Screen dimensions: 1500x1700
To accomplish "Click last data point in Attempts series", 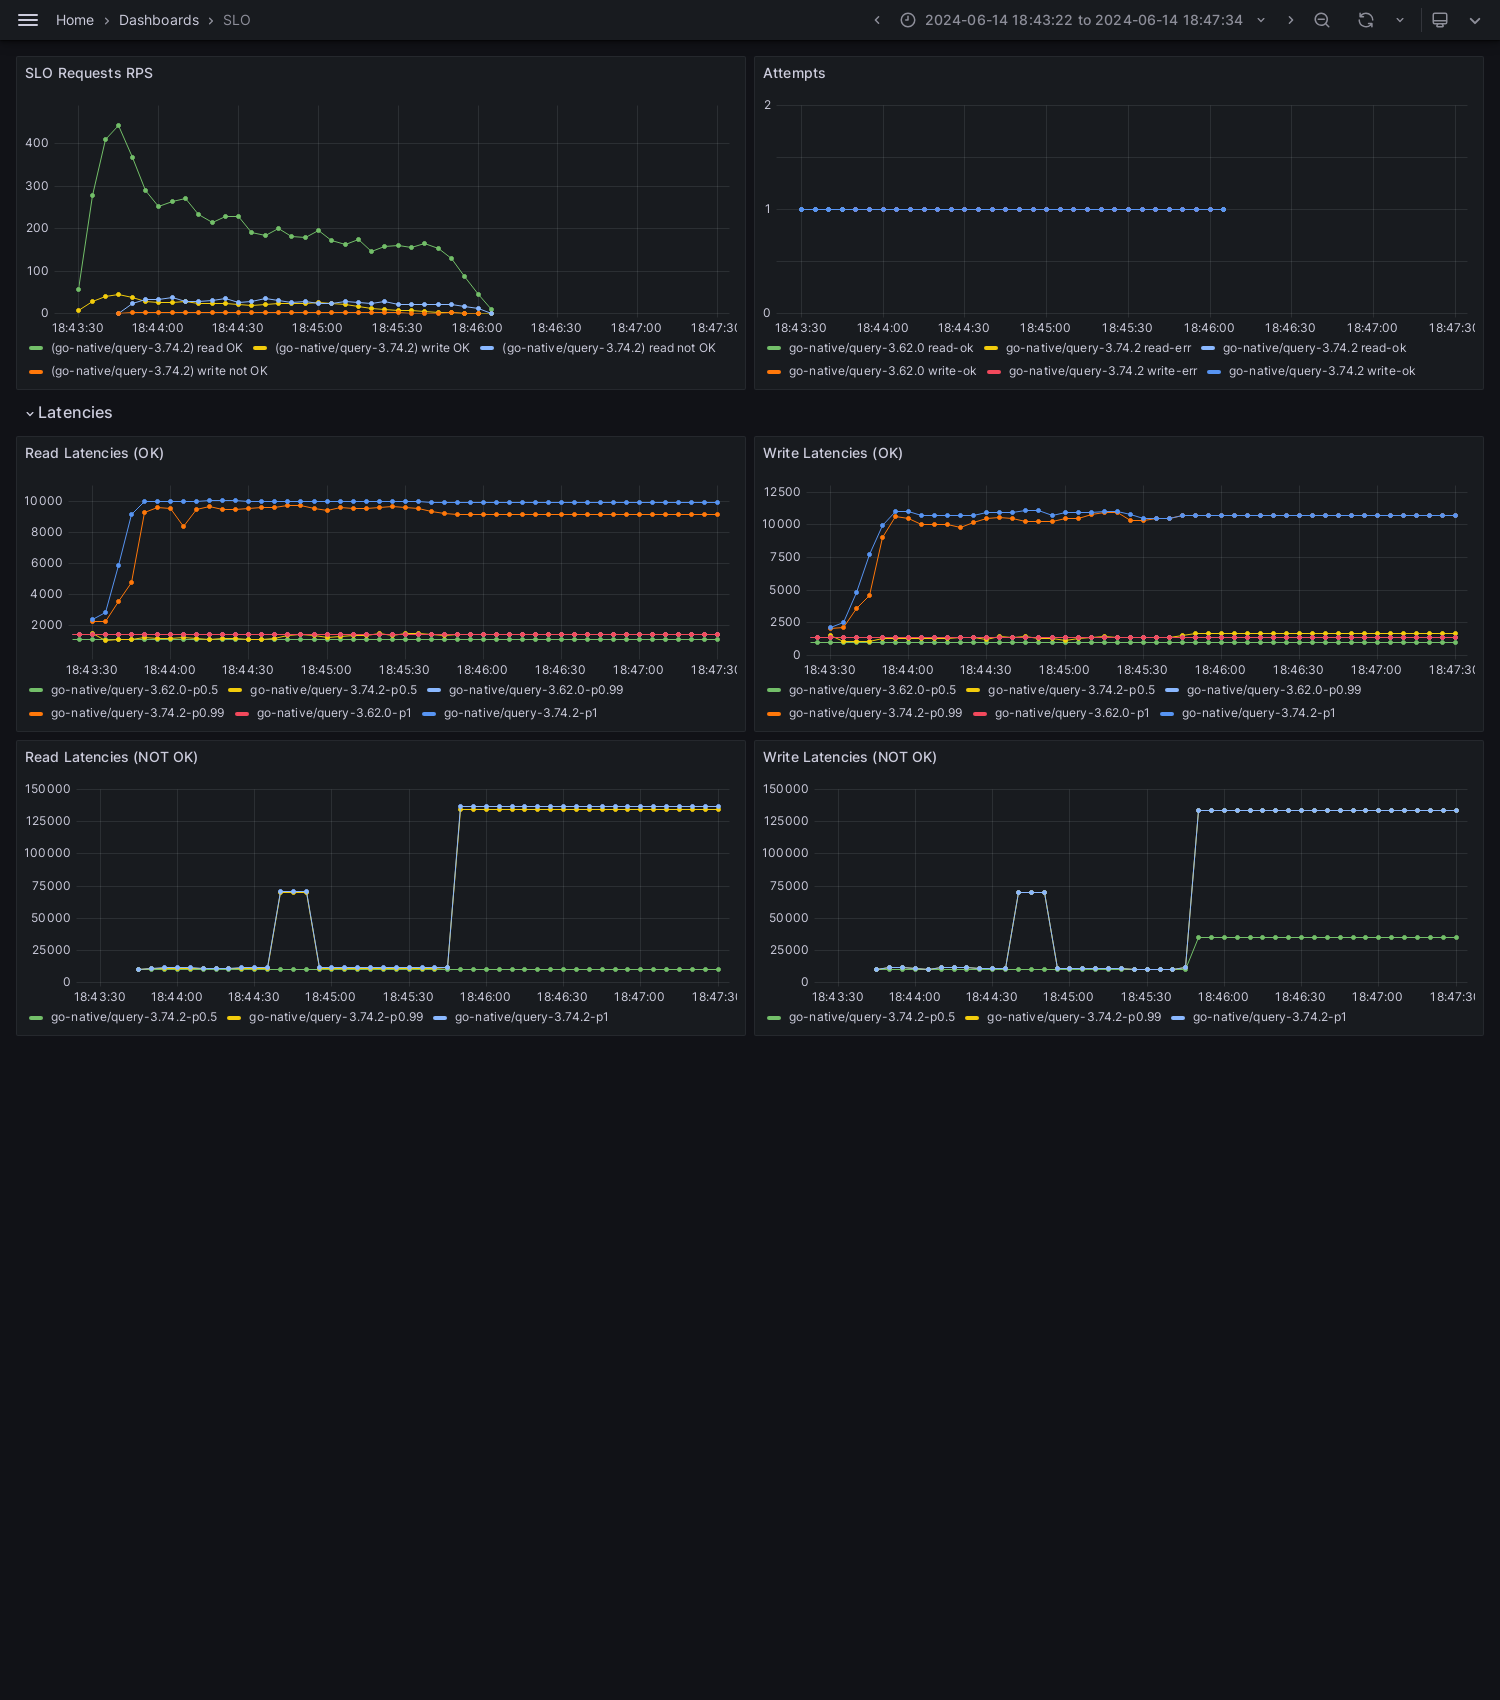I will (x=1224, y=209).
